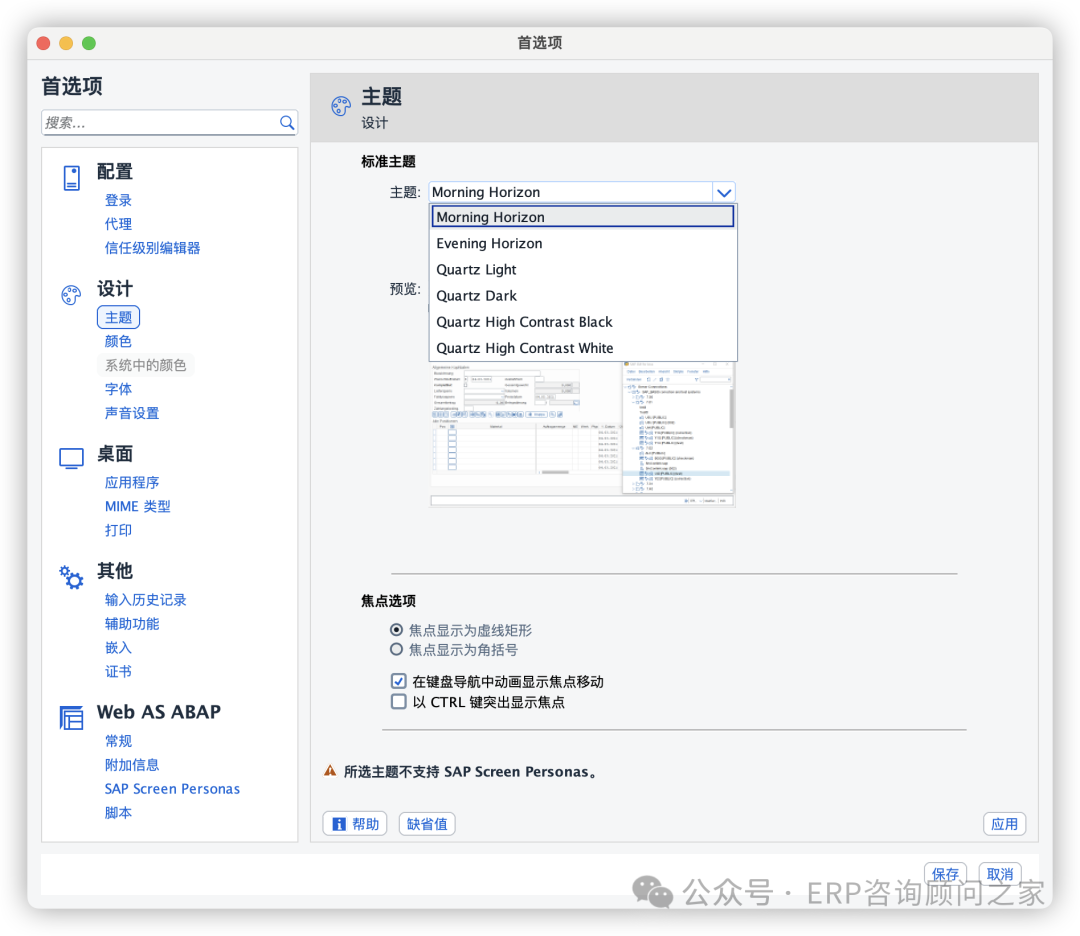Select 焦点显示为虚线矩形 radio button

tap(396, 630)
